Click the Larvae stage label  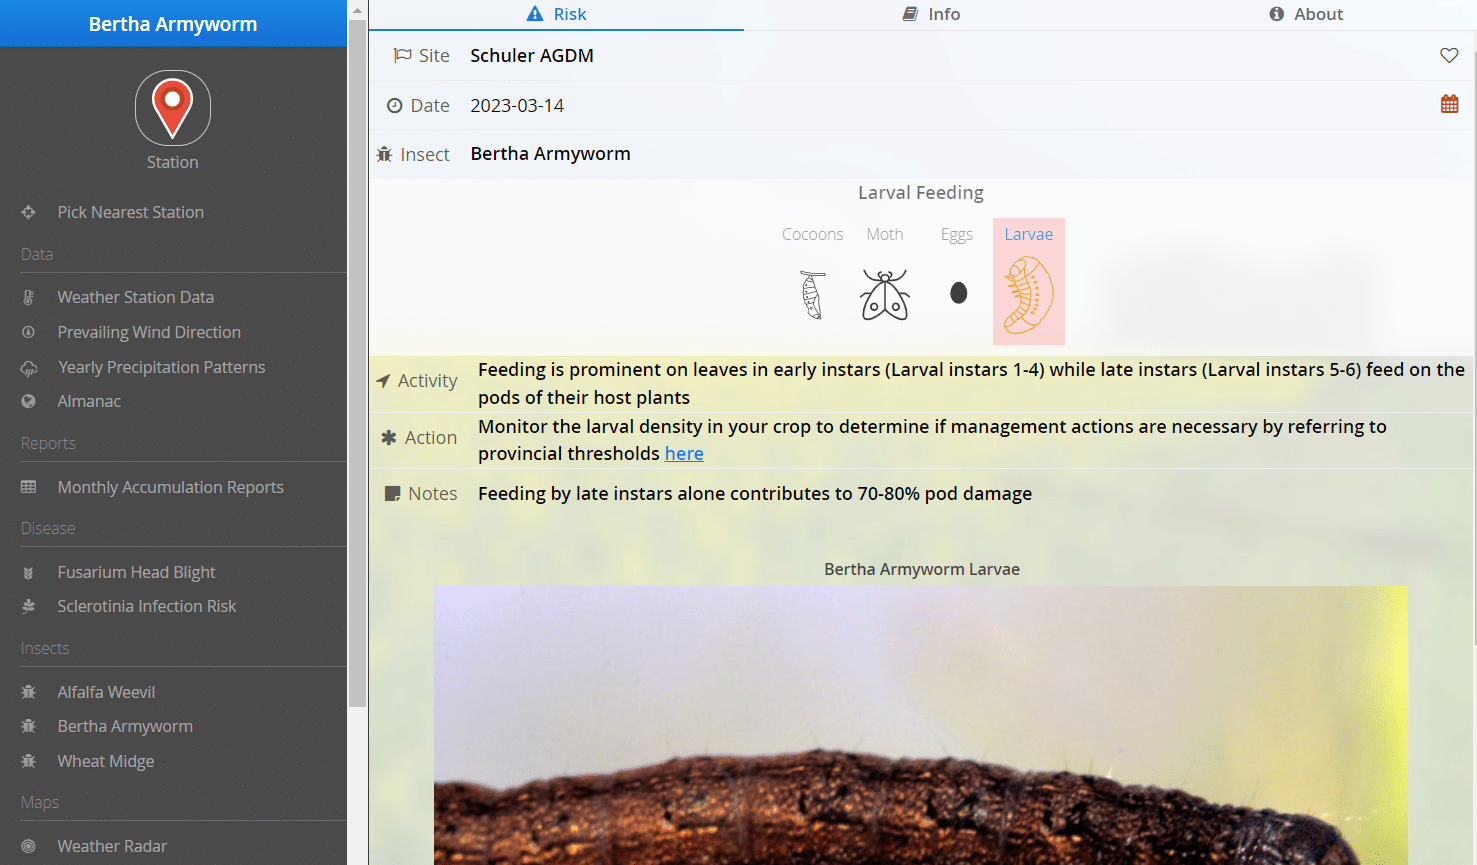[1029, 234]
